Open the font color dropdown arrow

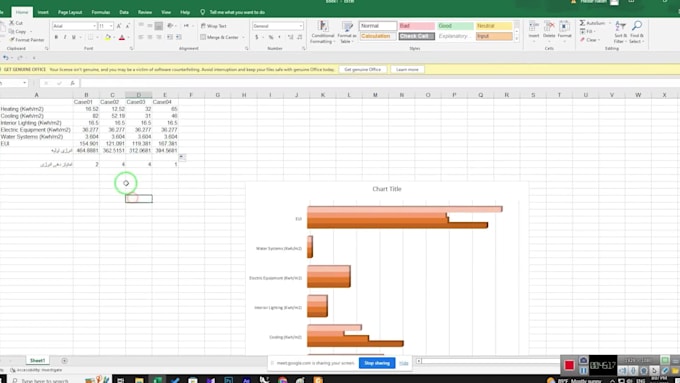128,37
